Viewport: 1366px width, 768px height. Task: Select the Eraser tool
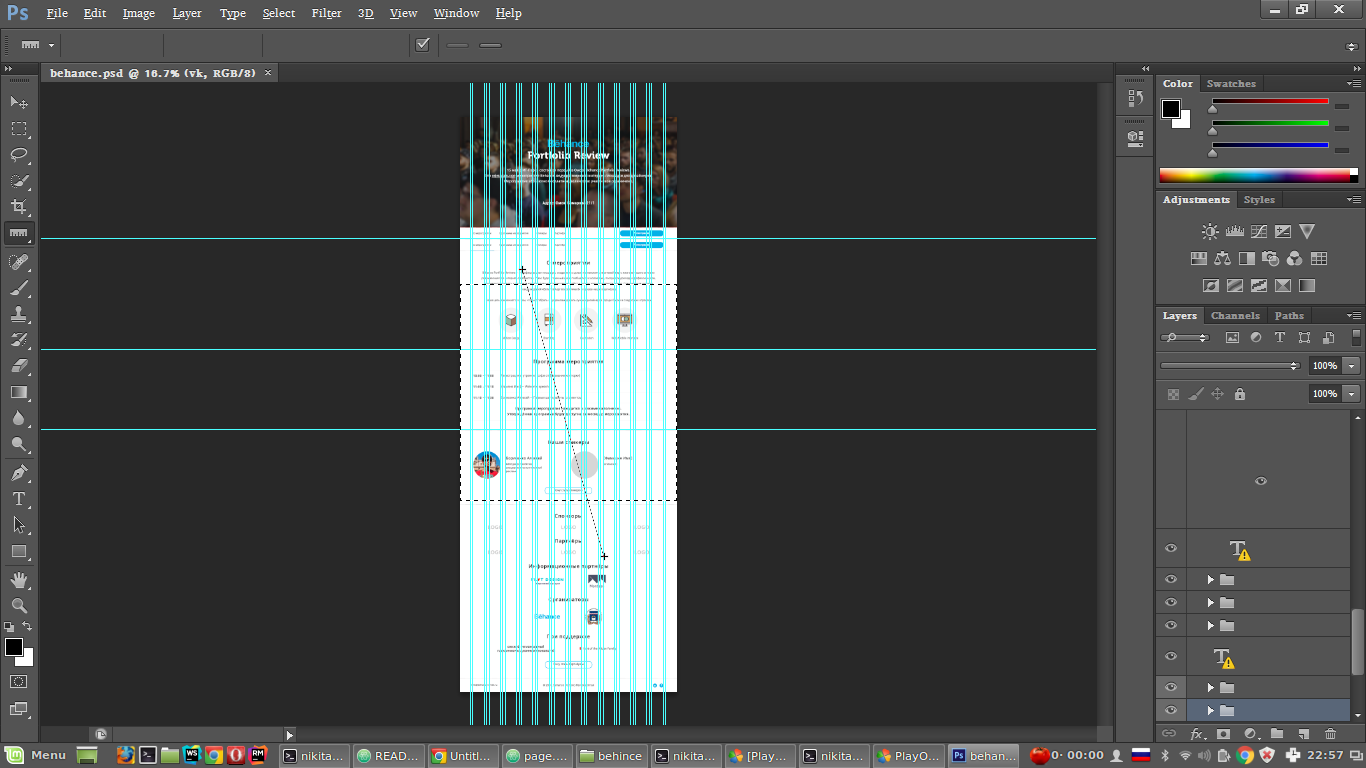(x=19, y=366)
